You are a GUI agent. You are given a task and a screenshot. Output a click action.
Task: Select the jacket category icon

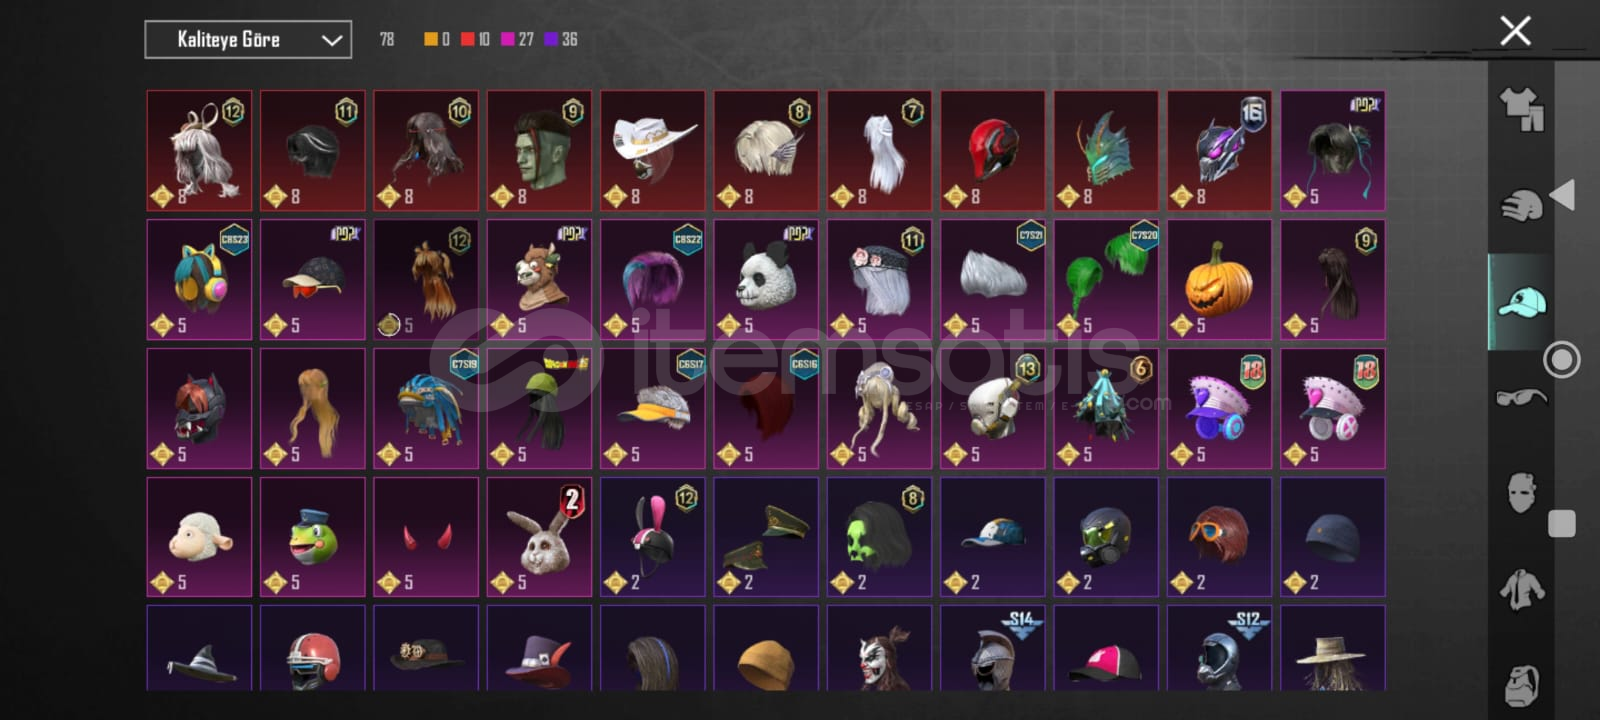point(1521,589)
